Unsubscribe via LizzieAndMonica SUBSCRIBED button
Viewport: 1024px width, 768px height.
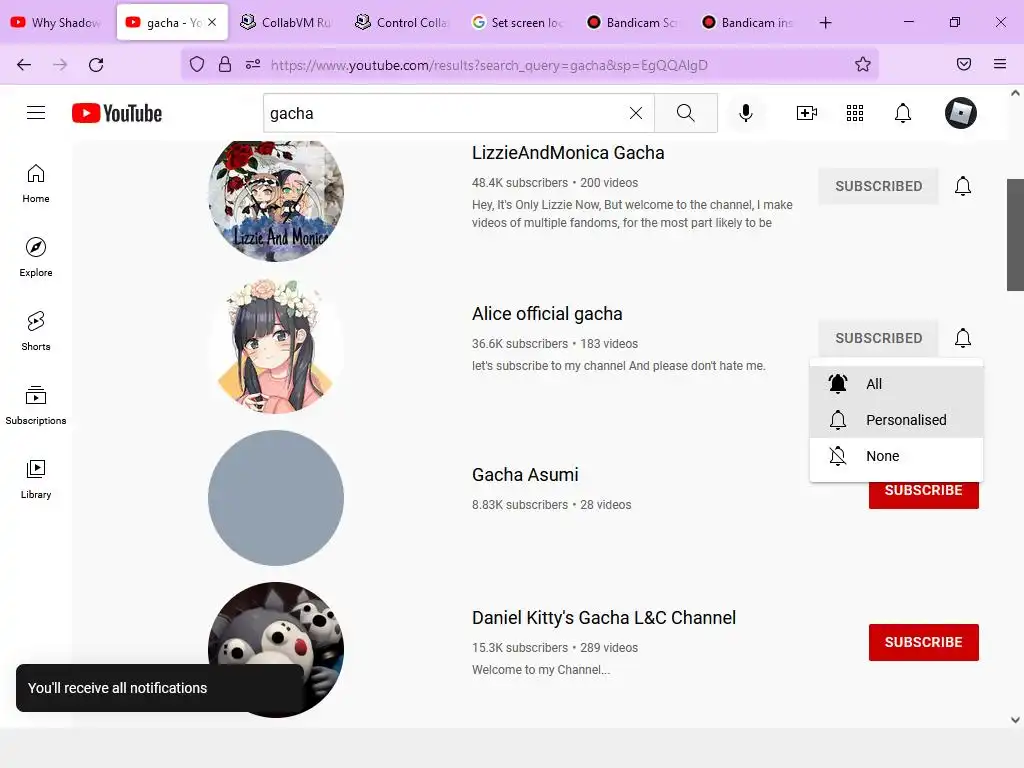click(x=878, y=186)
